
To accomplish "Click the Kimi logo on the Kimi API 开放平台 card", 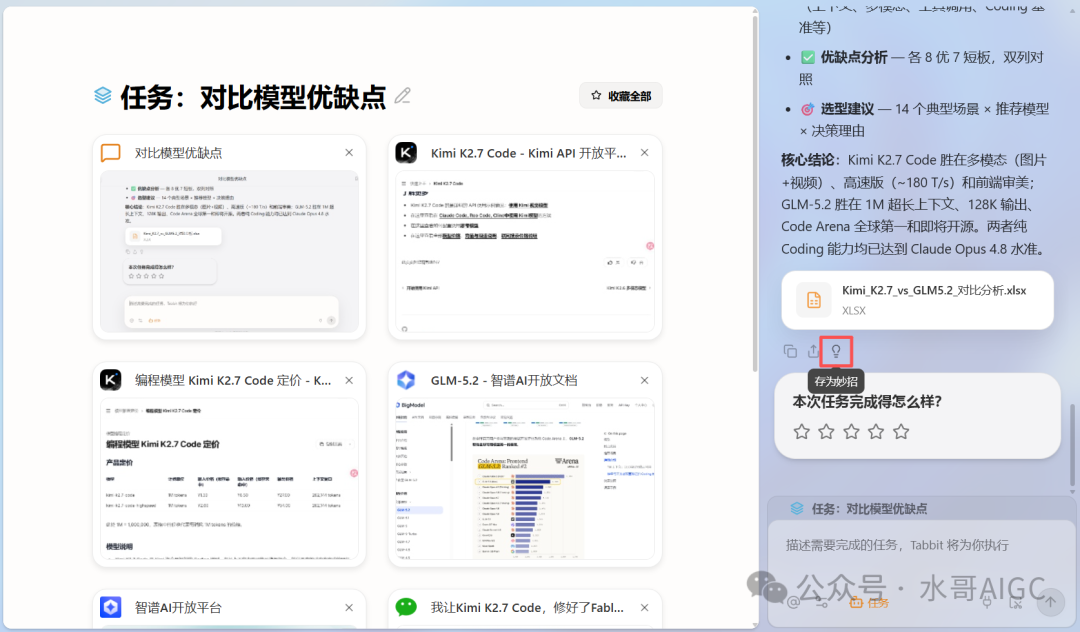I will point(406,153).
